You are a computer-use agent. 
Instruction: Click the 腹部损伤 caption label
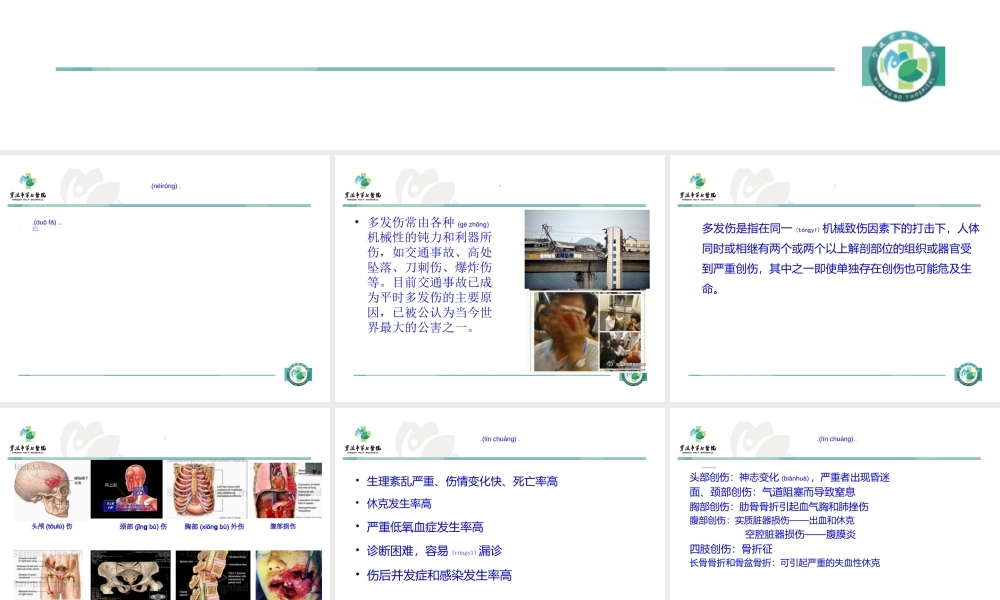284,526
